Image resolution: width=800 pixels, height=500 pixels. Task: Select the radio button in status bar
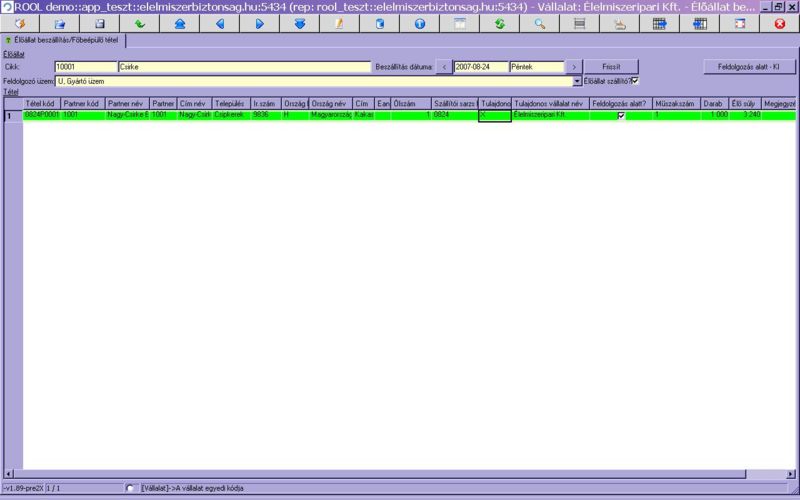(x=130, y=488)
